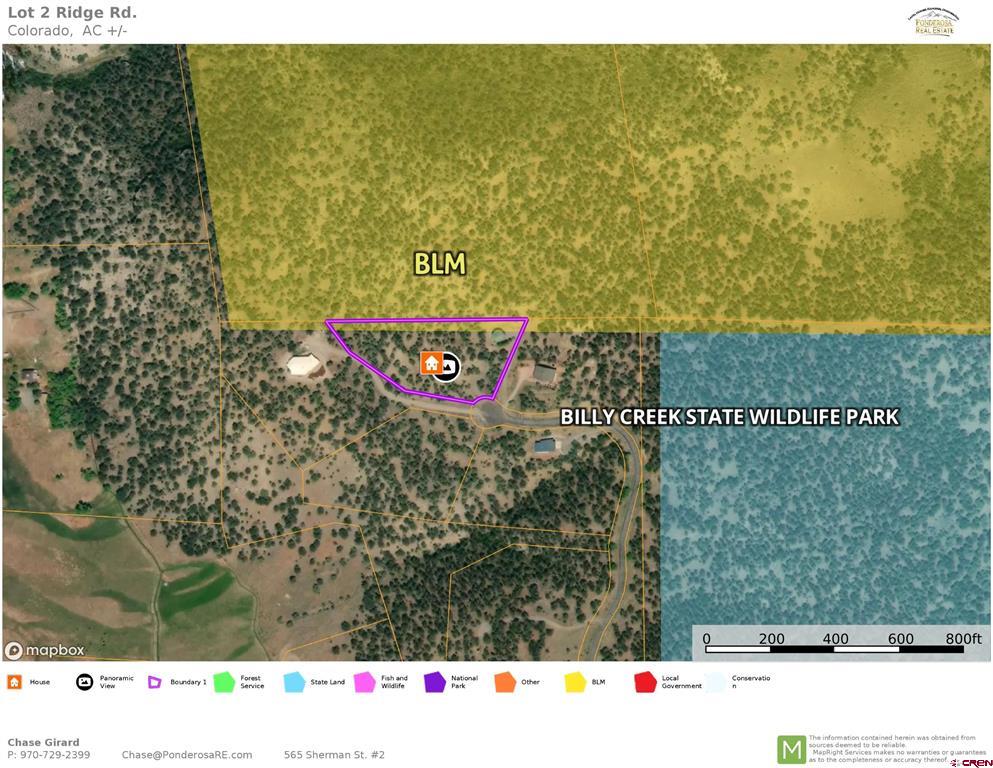Click the green MapRight M logo
This screenshot has height=768, width=993.
[x=791, y=749]
